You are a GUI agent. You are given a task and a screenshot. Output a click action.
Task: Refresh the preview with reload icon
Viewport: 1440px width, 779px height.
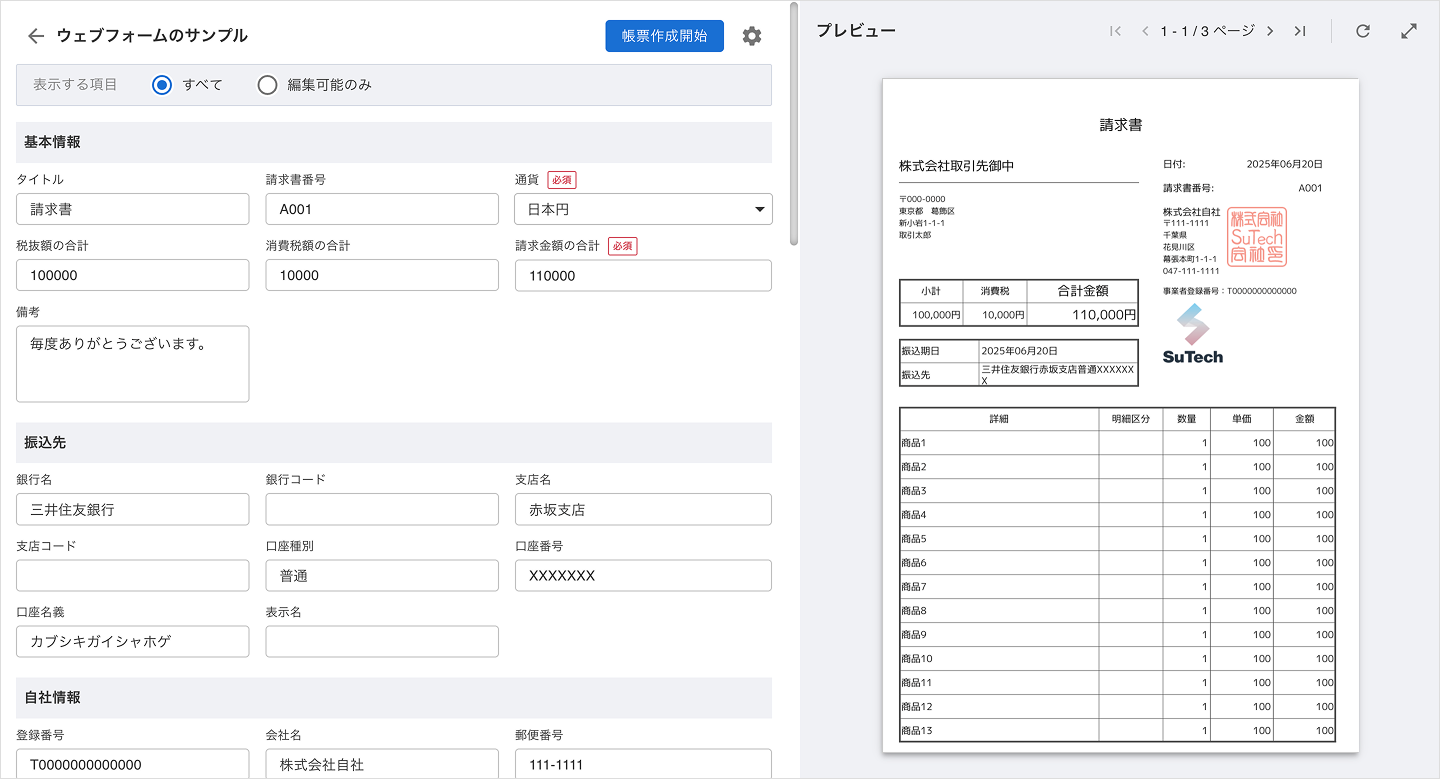pyautogui.click(x=1362, y=31)
